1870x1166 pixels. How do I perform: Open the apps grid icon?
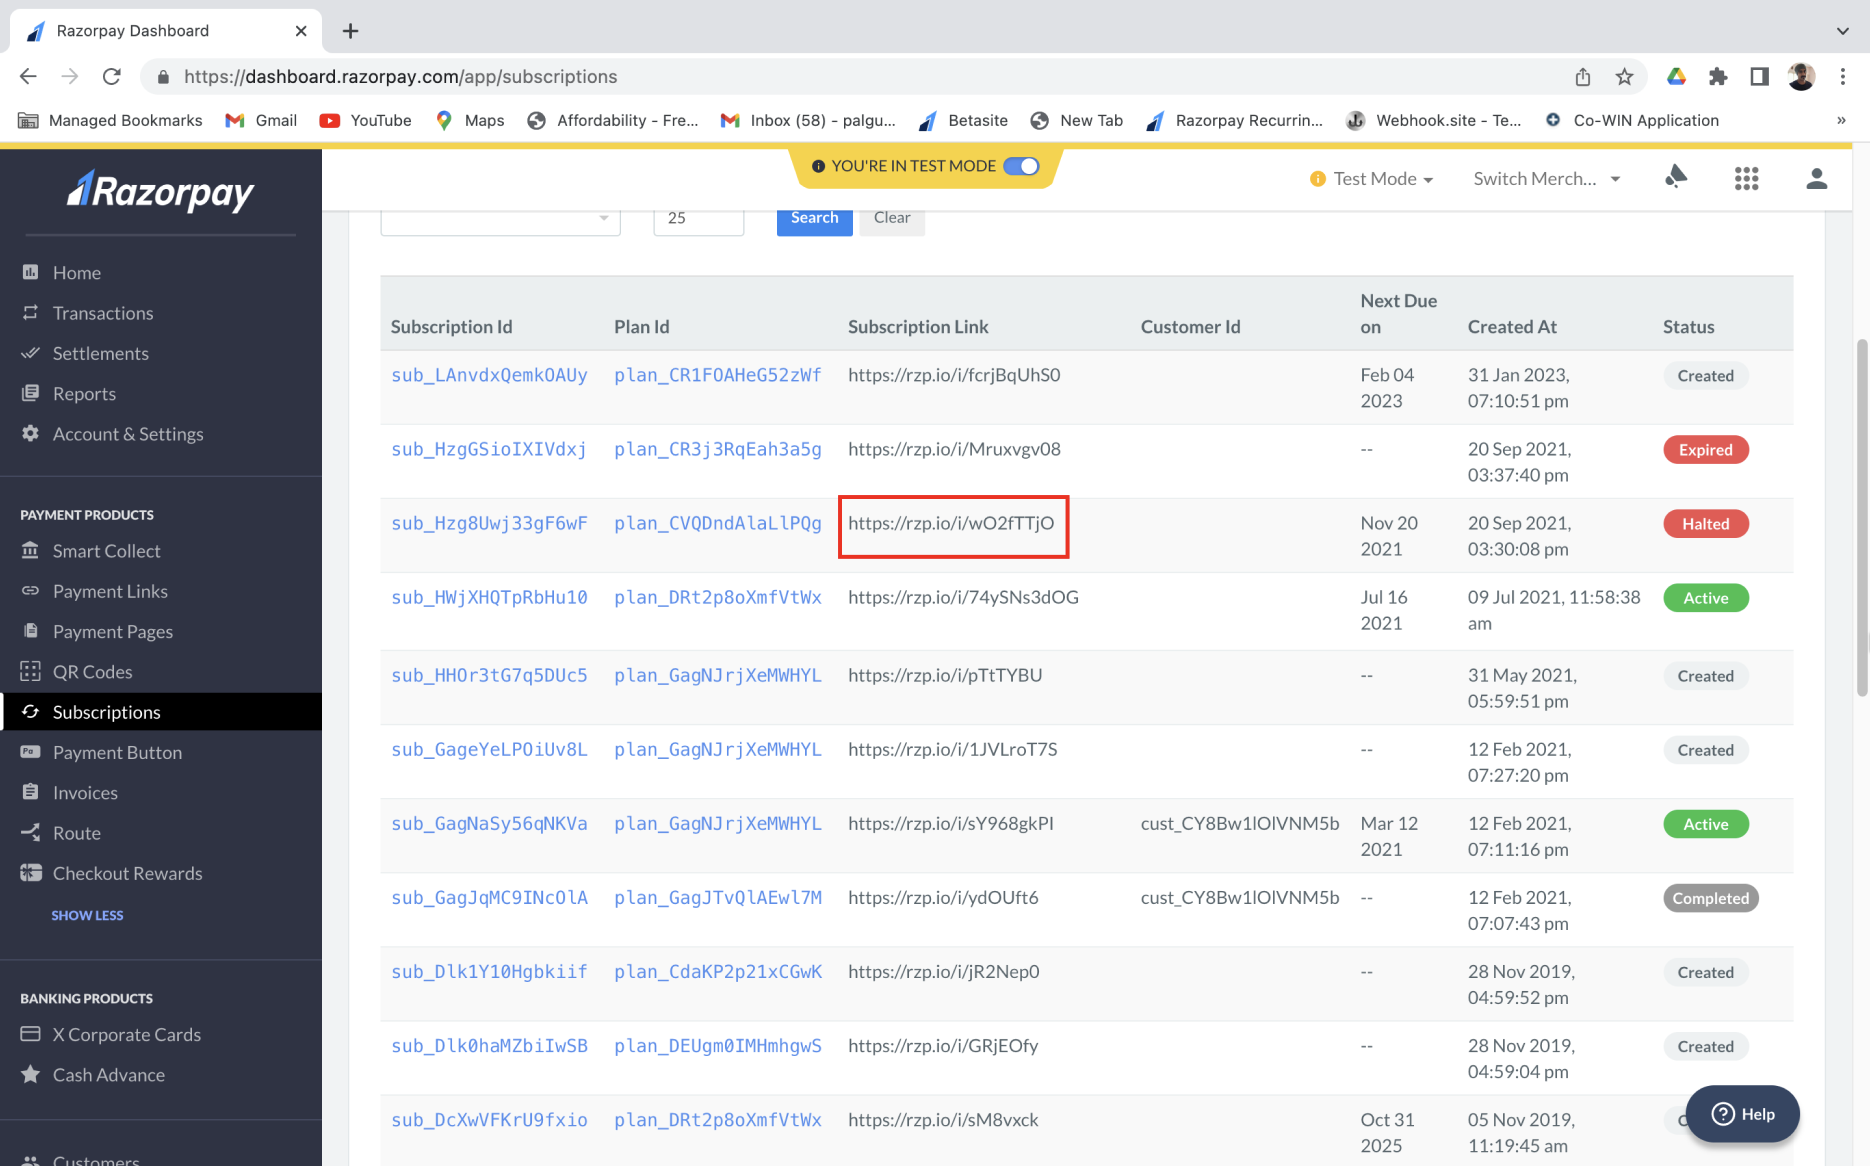tap(1746, 178)
